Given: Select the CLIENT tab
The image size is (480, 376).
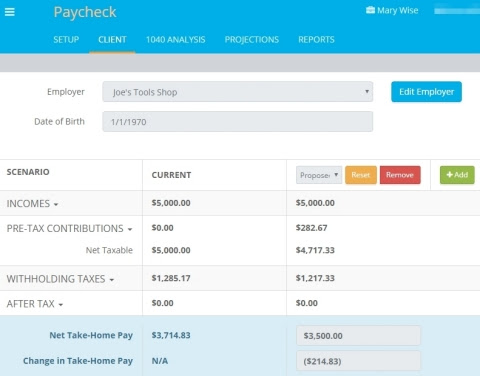Looking at the screenshot, I should pos(112,40).
